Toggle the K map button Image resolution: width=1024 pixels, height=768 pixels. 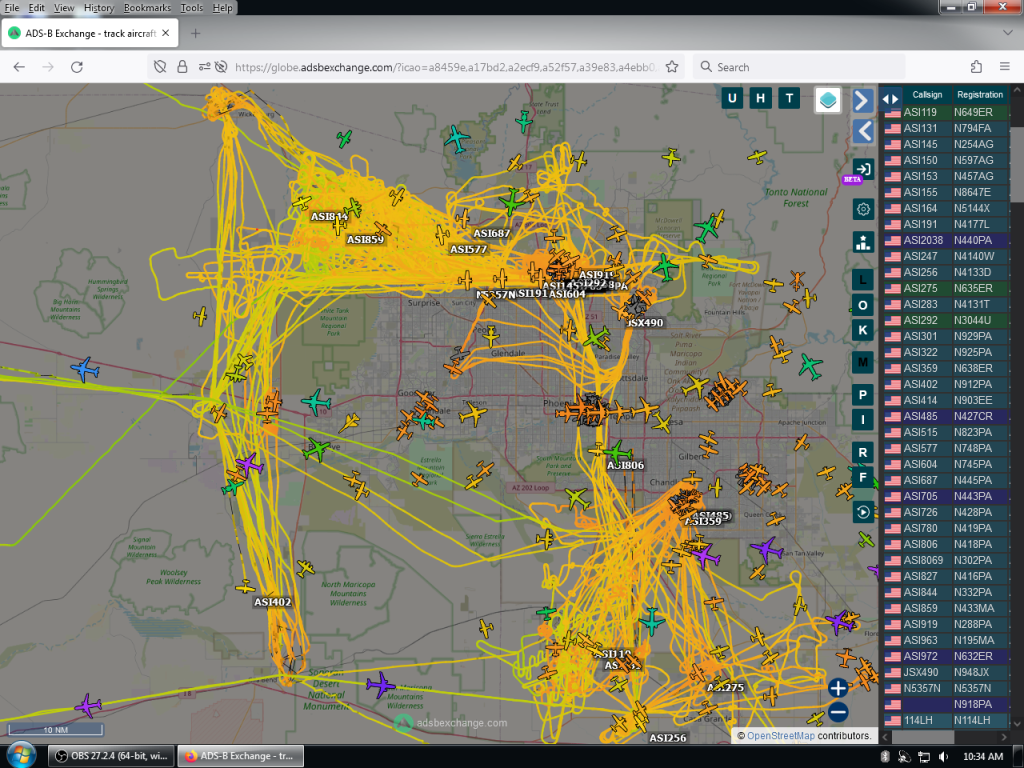[863, 330]
